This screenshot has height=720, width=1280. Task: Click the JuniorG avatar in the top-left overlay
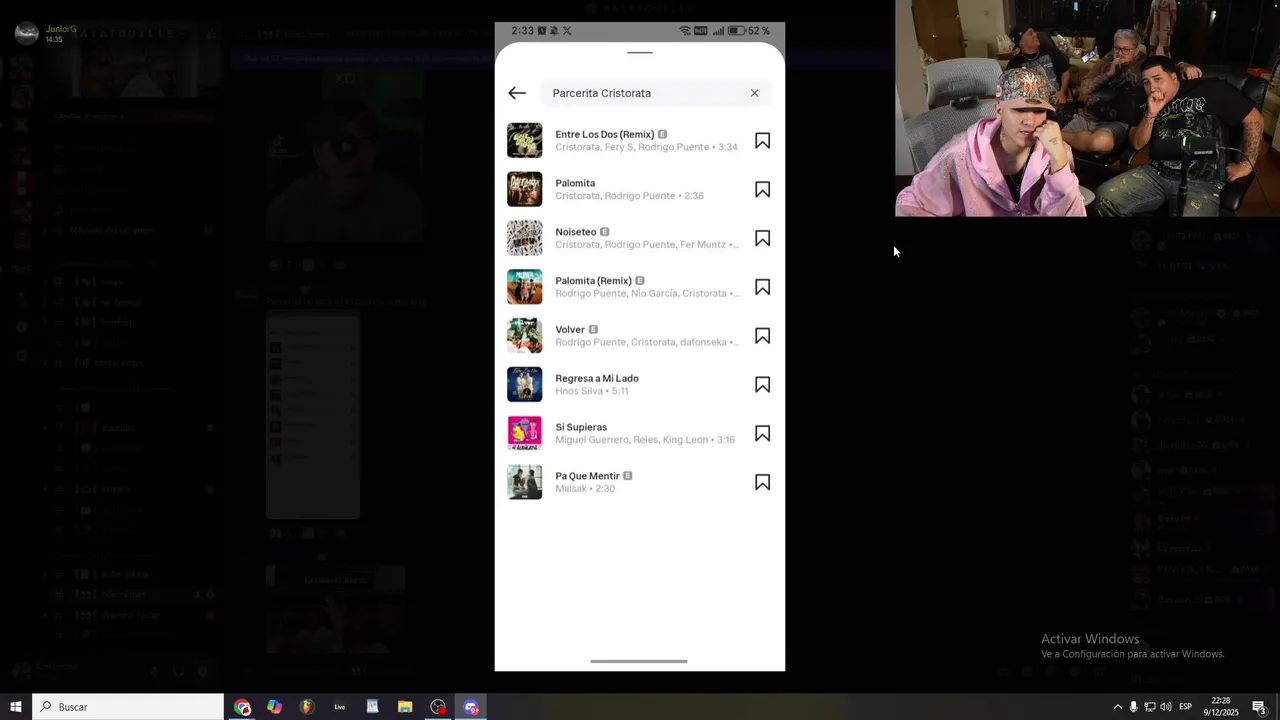tap(27, 33)
